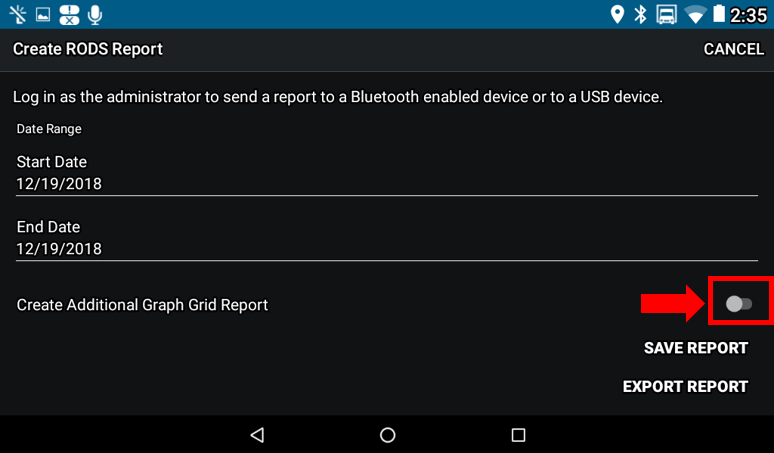Cancel the Create RODS Report screen
The width and height of the screenshot is (774, 453).
(734, 49)
